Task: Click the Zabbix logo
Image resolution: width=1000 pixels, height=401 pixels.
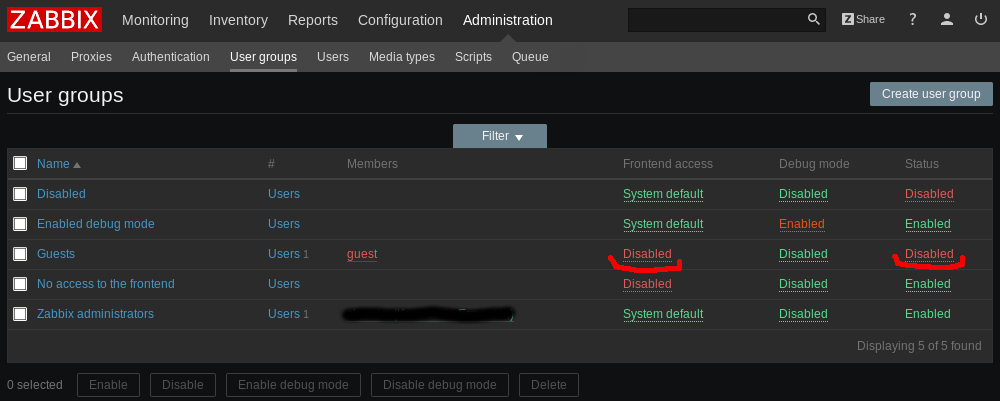Action: tap(54, 20)
